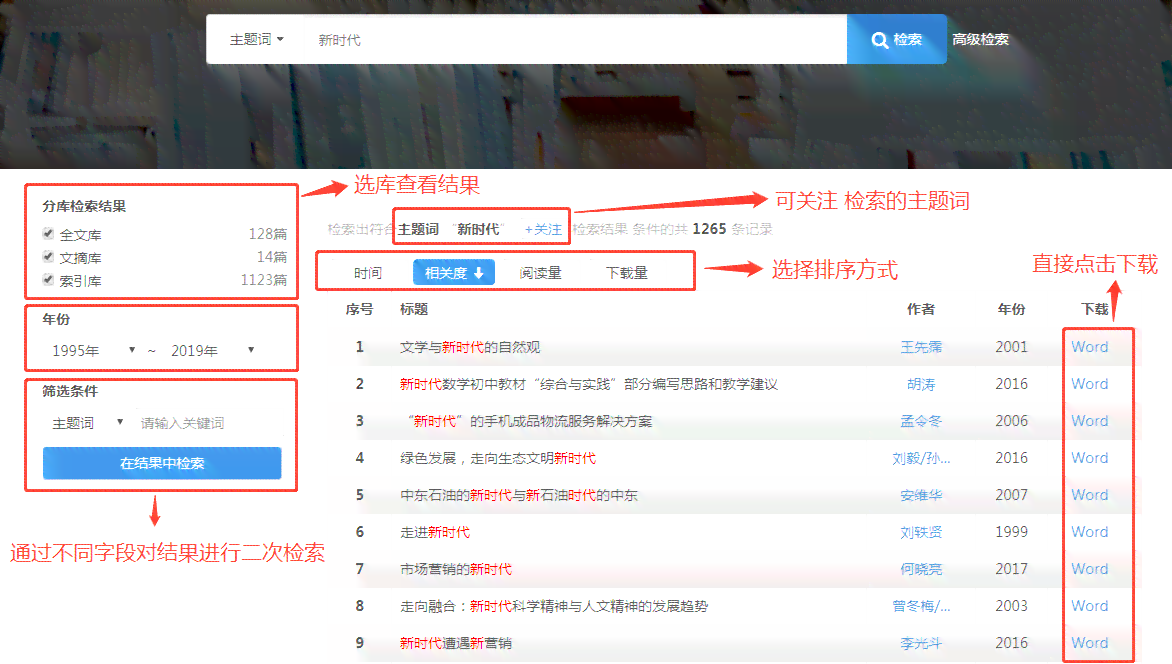Open author 刘毅/孙... page
The height and width of the screenshot is (664, 1172).
(x=921, y=458)
